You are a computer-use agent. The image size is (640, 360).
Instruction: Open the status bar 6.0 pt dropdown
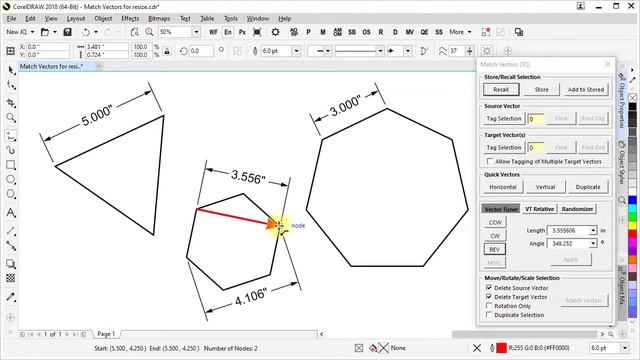(x=625, y=348)
